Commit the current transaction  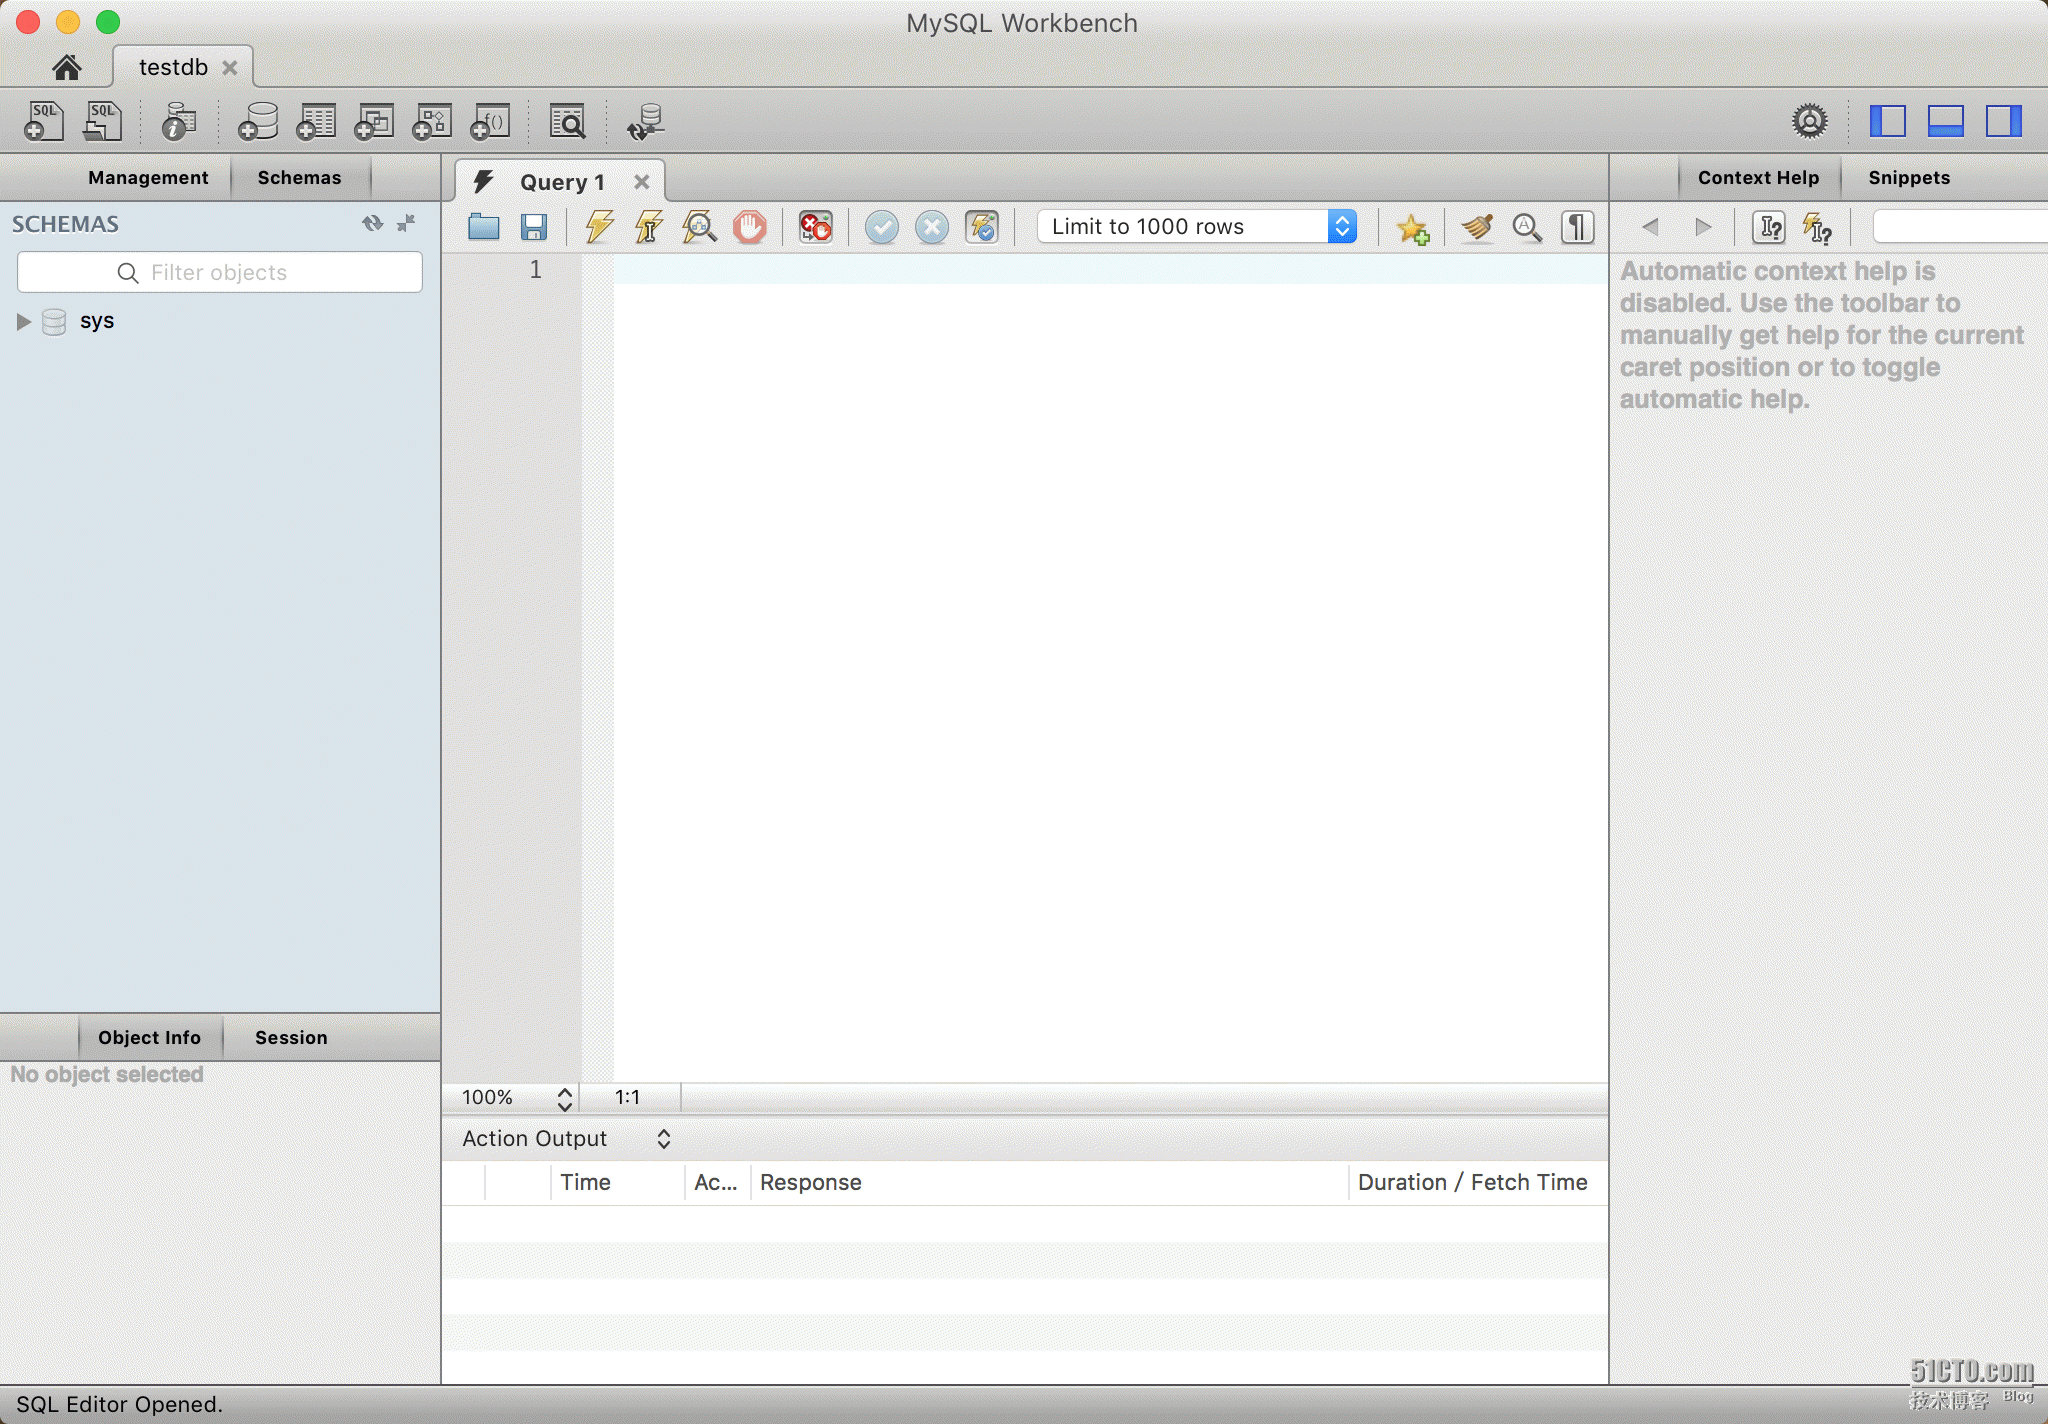coord(881,227)
